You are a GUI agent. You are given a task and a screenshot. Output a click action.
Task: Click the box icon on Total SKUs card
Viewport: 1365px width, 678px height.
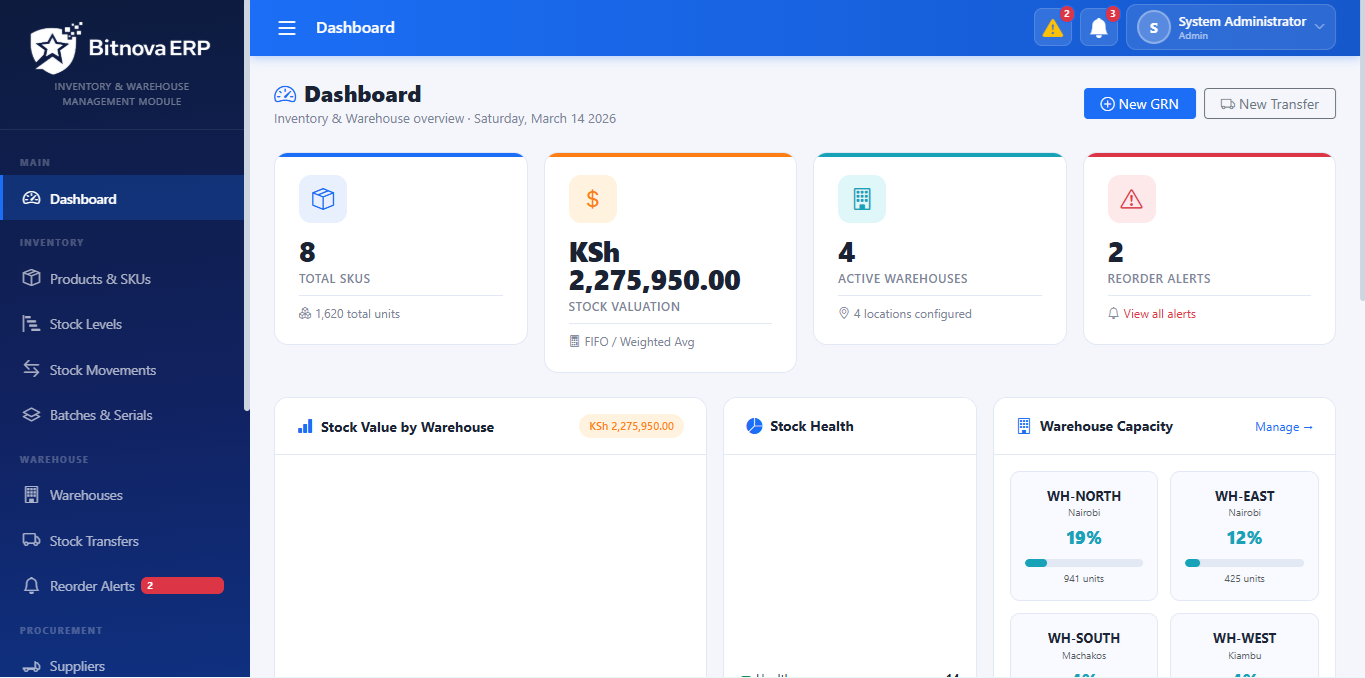[x=323, y=199]
